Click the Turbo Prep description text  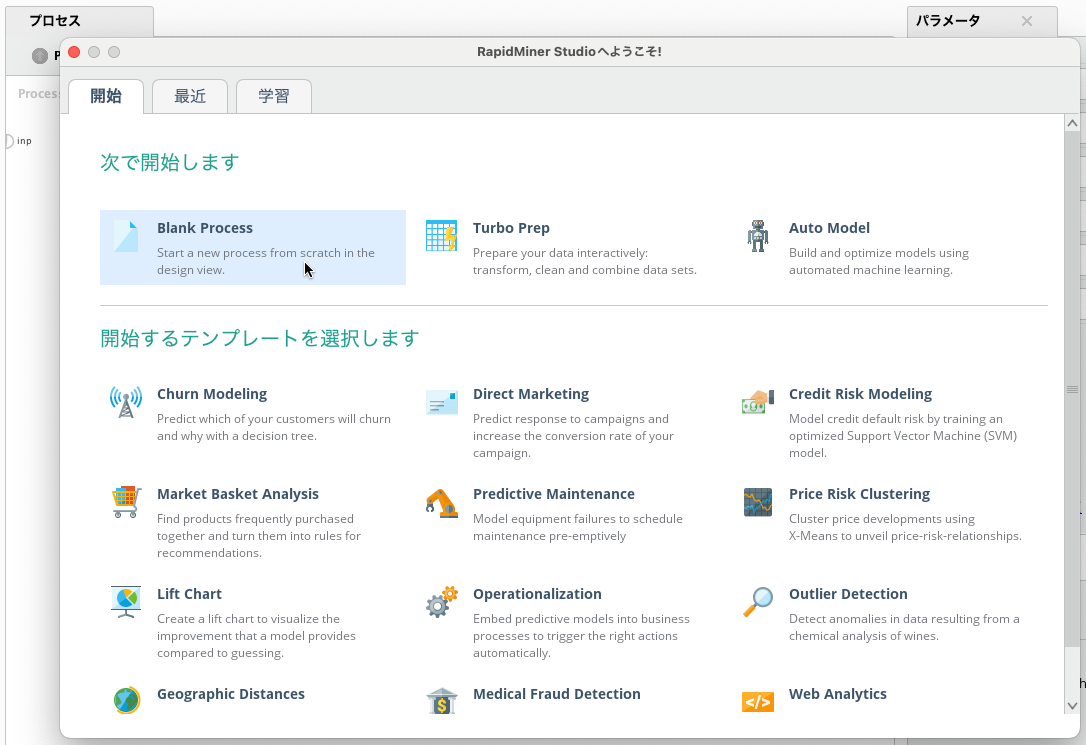(x=585, y=262)
